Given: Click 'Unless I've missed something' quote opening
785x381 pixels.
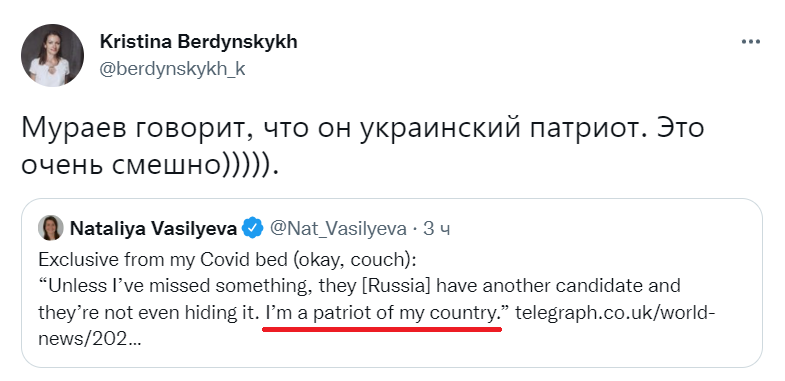Looking at the screenshot, I should click(173, 287).
